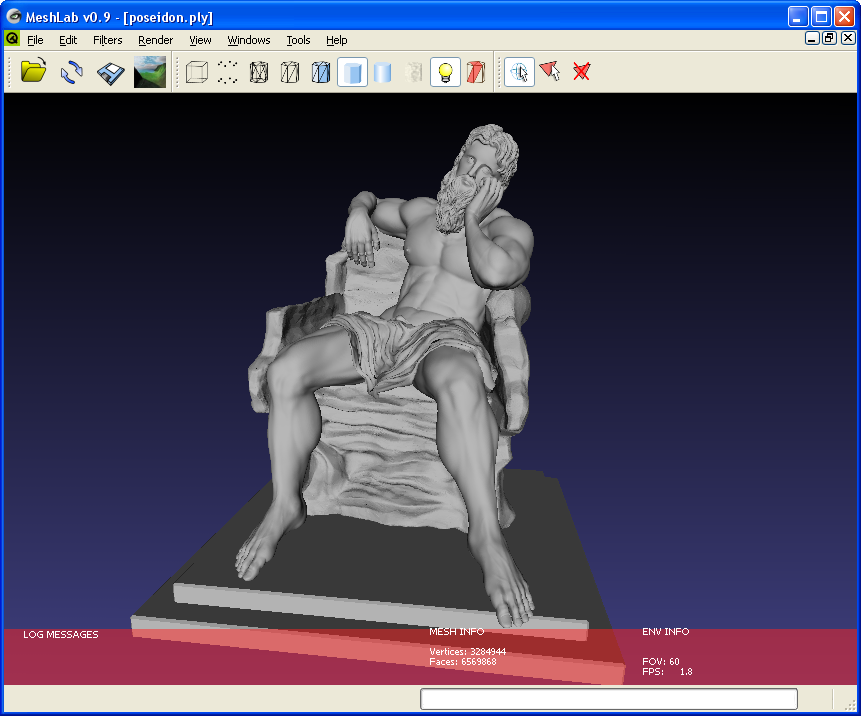Select the Flat Lines render mode
Screen dimensions: 861x716
point(321,72)
